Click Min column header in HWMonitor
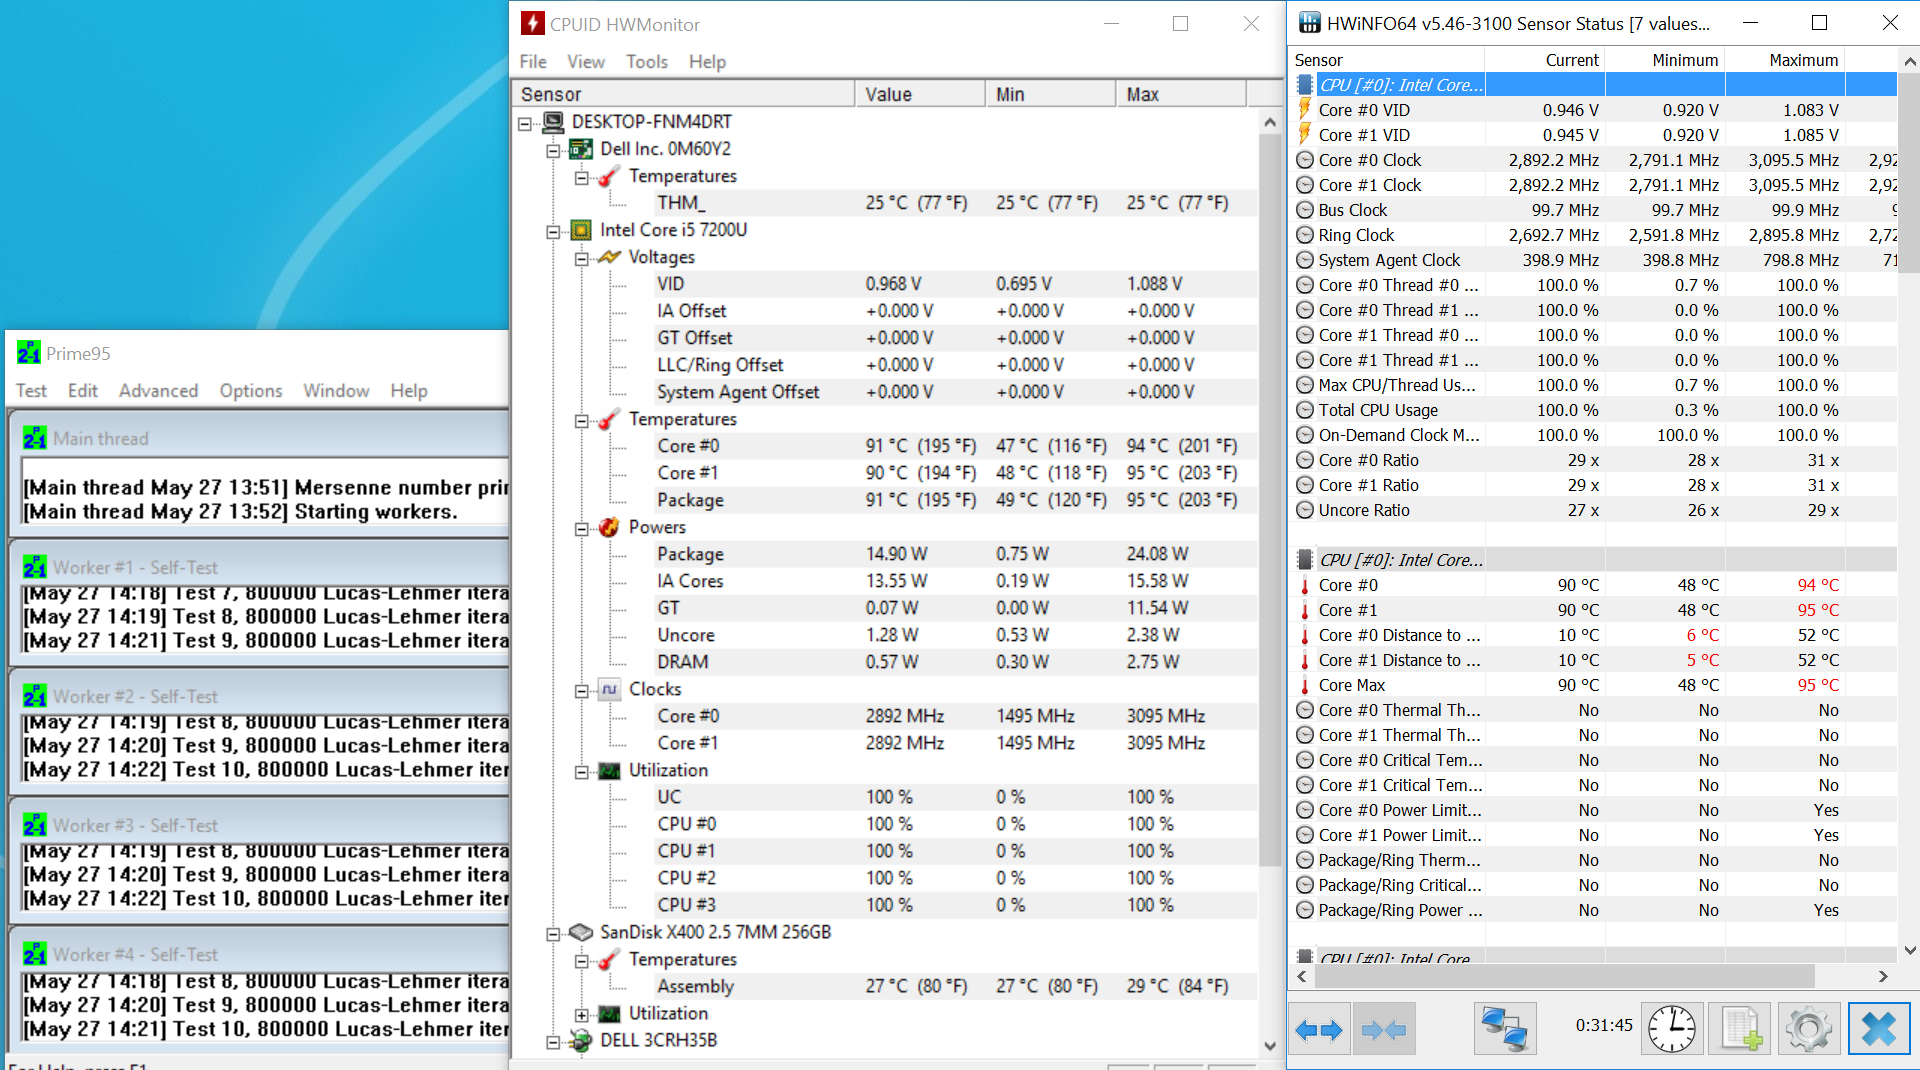Viewport: 1920px width, 1070px height. click(1051, 94)
